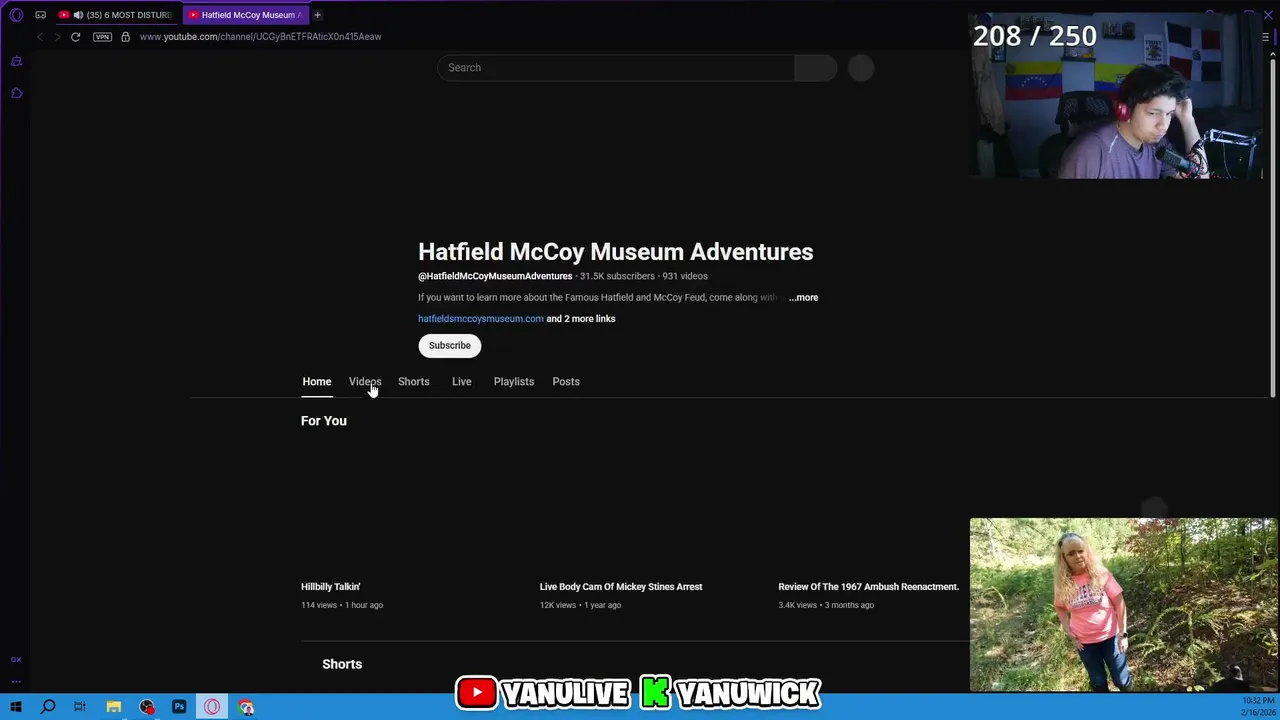This screenshot has height=720, width=1280.
Task: Open the Hillbilly Talkin' video title
Action: (331, 587)
